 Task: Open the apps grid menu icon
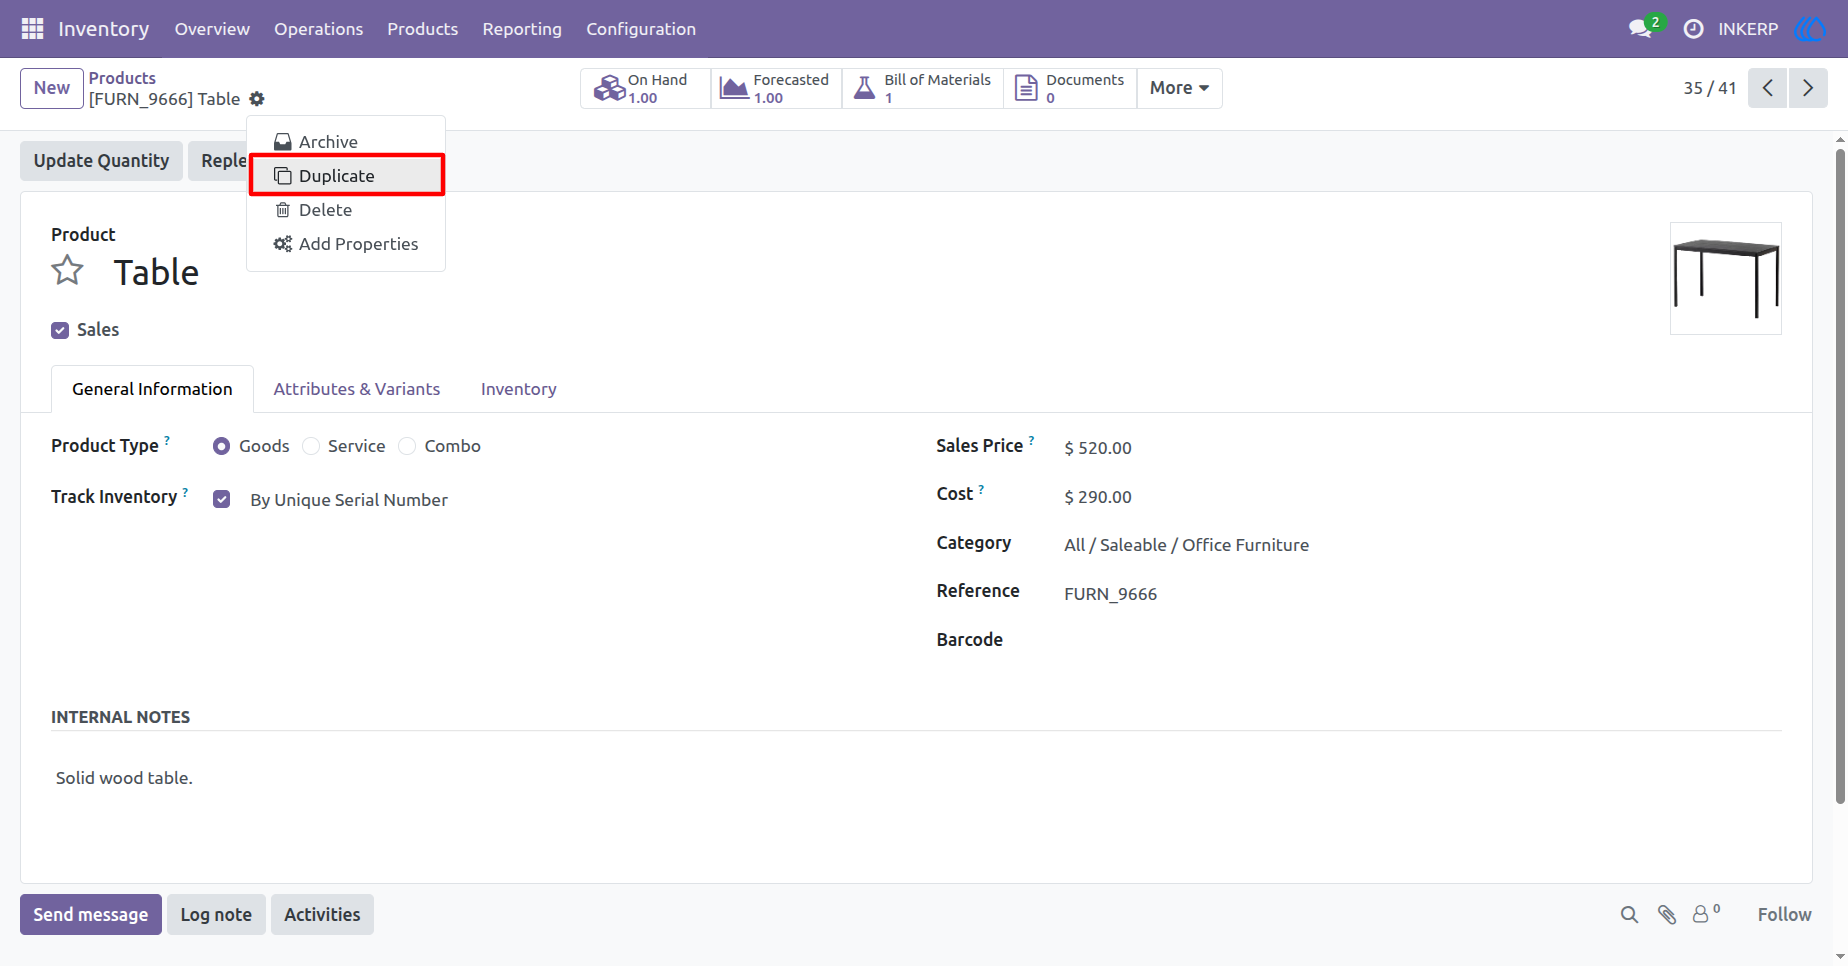32,29
